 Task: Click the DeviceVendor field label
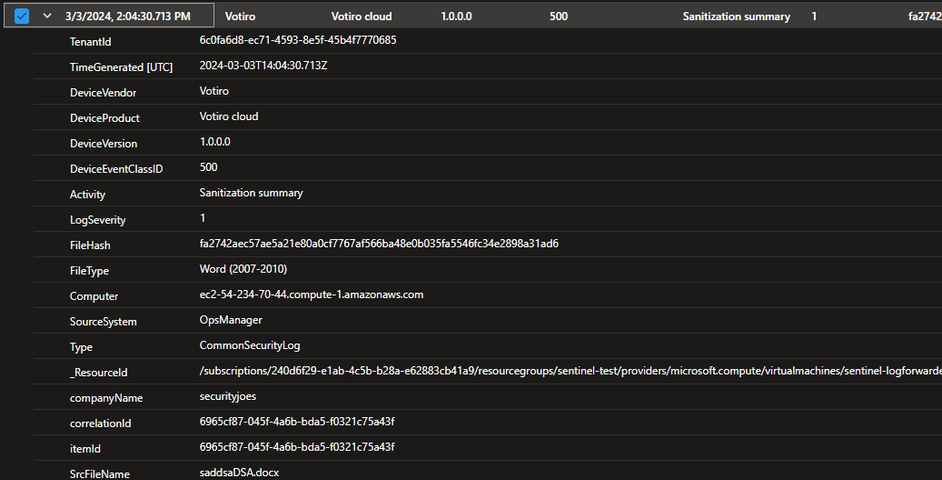[103, 93]
